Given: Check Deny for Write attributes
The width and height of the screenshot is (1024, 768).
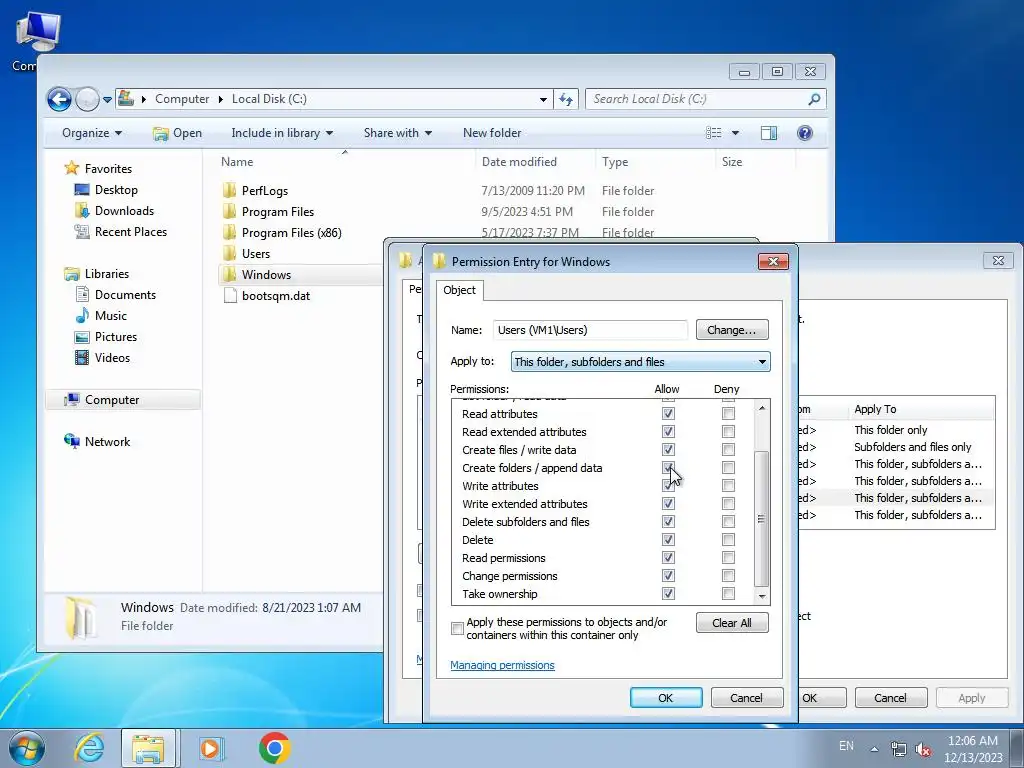Looking at the screenshot, I should pos(728,485).
